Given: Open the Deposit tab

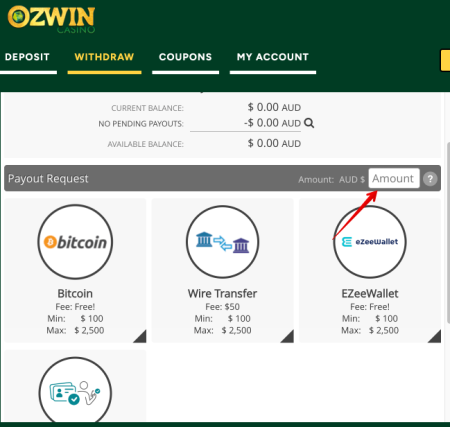Looking at the screenshot, I should point(27,57).
